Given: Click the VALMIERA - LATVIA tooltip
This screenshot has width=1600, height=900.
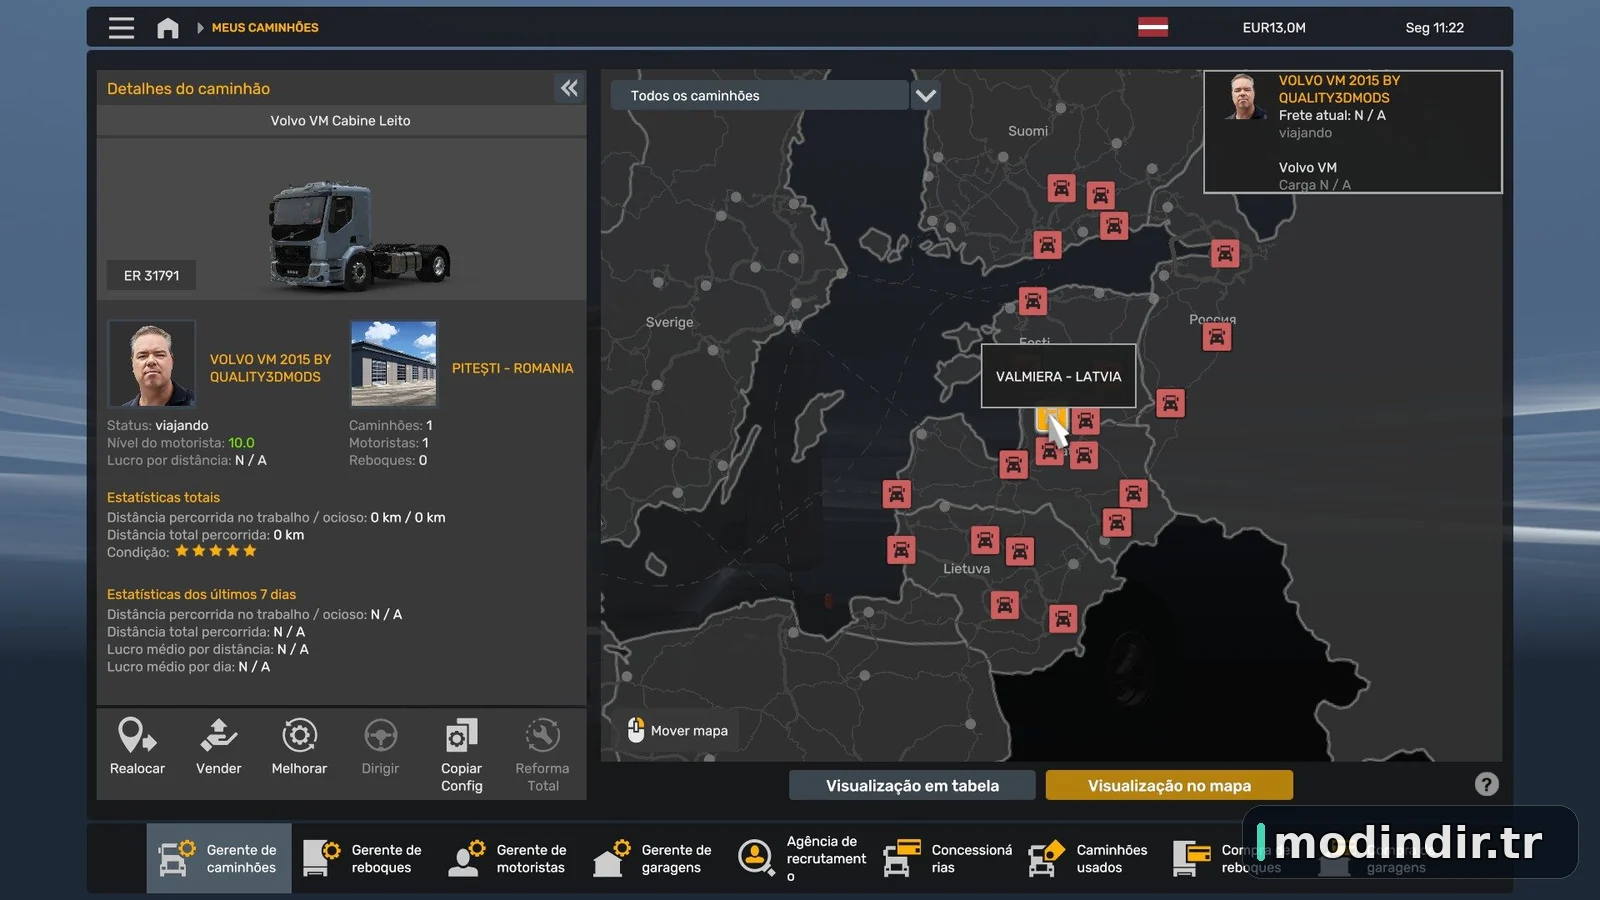Looking at the screenshot, I should pos(1058,376).
